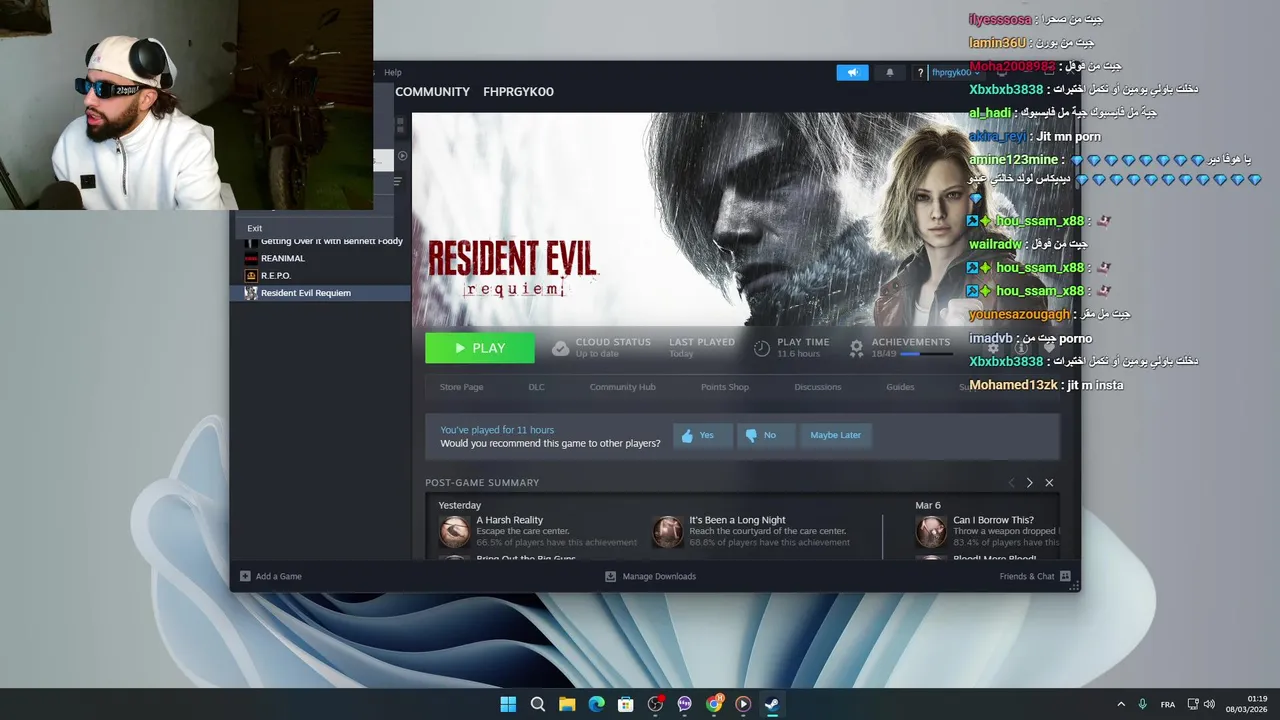This screenshot has width=1280, height=720.
Task: Open Microsoft Edge from taskbar
Action: pyautogui.click(x=596, y=704)
